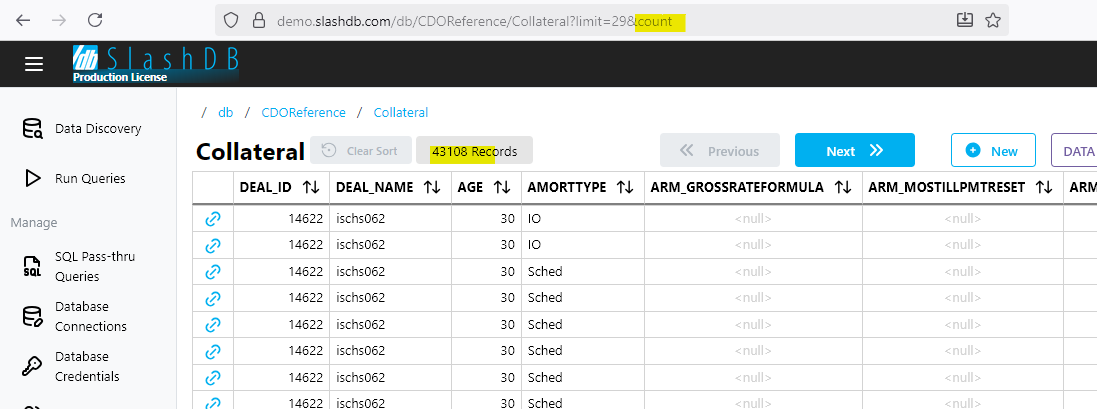Bookmark this page with the star icon
The width and height of the screenshot is (1097, 409).
(993, 20)
